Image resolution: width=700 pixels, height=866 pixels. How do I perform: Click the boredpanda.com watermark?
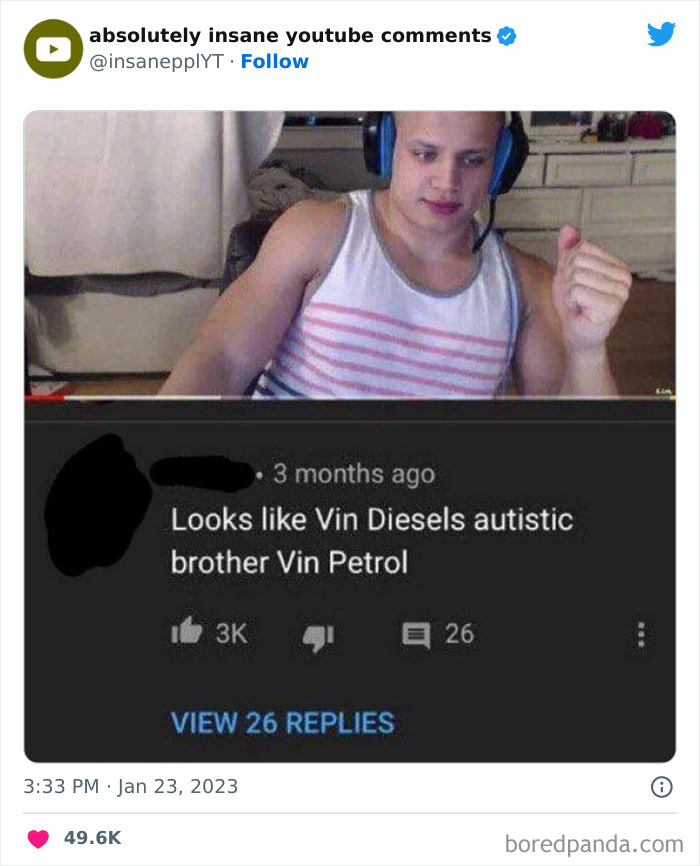coord(594,844)
